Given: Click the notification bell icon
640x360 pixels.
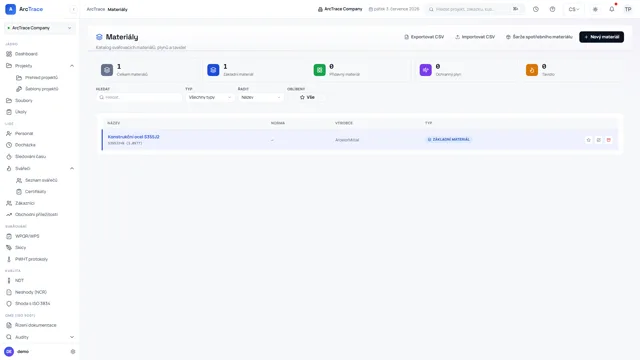Looking at the screenshot, I should (611, 9).
